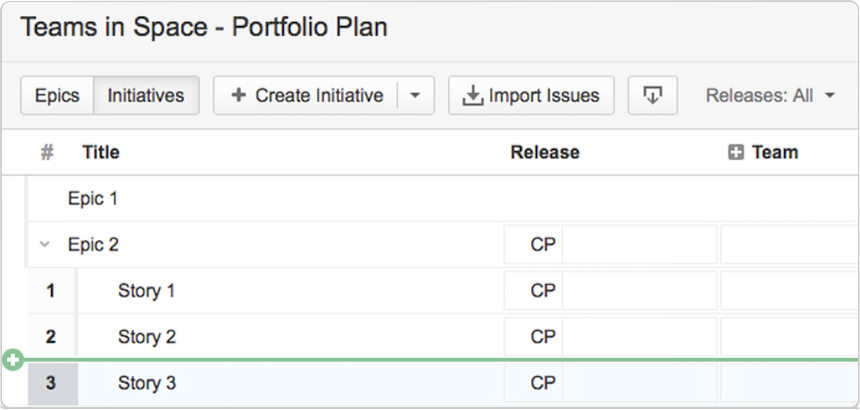
Task: Select the Story 2 row title
Action: (x=147, y=337)
